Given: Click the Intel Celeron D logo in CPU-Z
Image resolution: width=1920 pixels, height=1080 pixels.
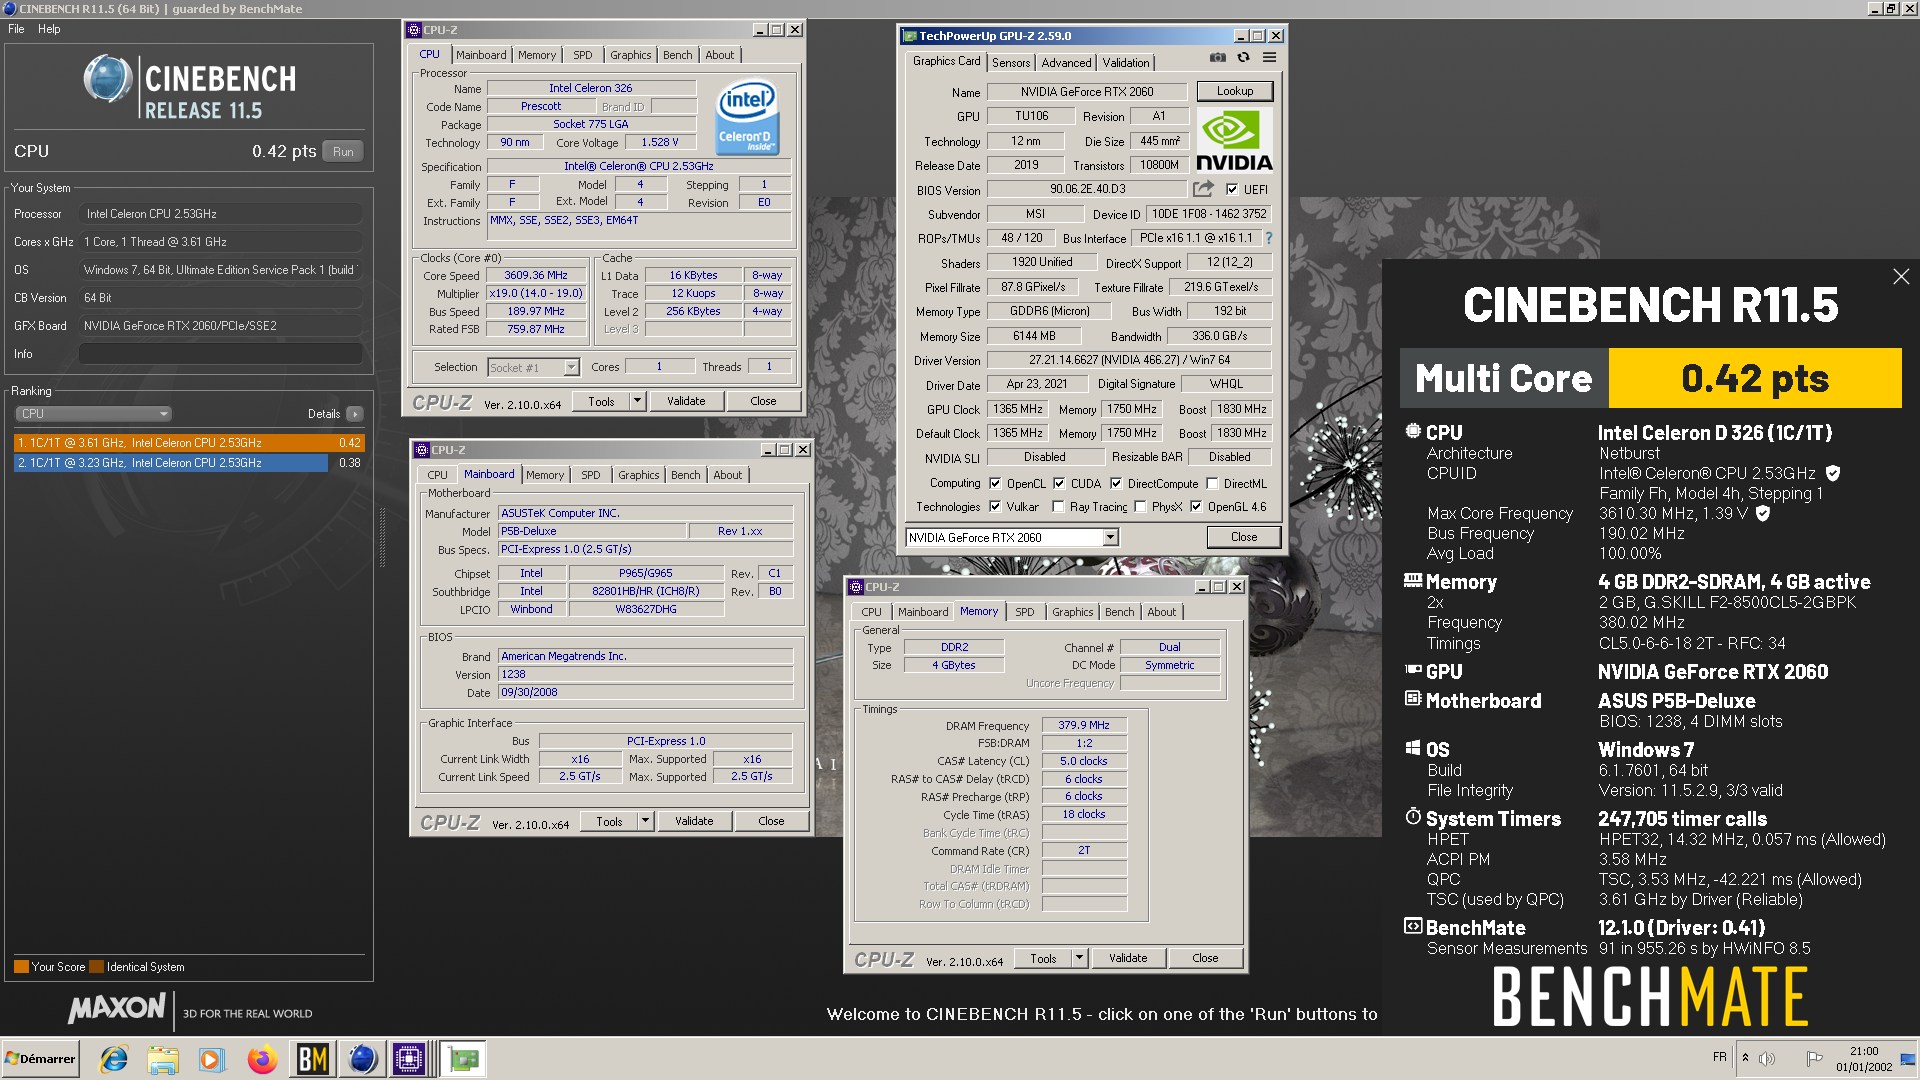Looking at the screenshot, I should tap(747, 118).
